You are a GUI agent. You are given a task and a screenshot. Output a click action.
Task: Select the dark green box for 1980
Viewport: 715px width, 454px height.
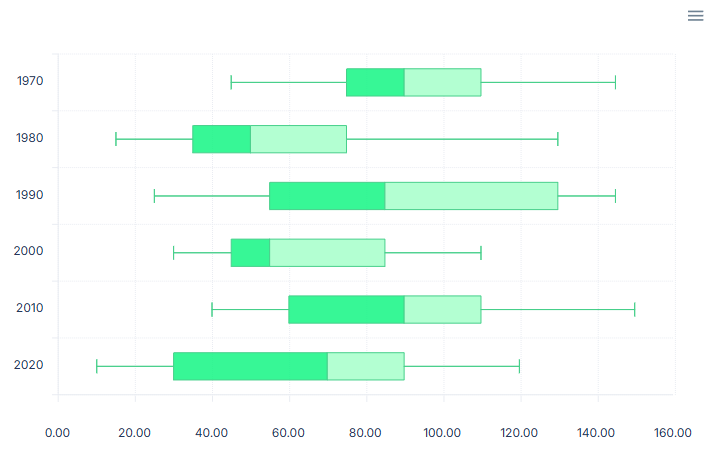click(221, 139)
